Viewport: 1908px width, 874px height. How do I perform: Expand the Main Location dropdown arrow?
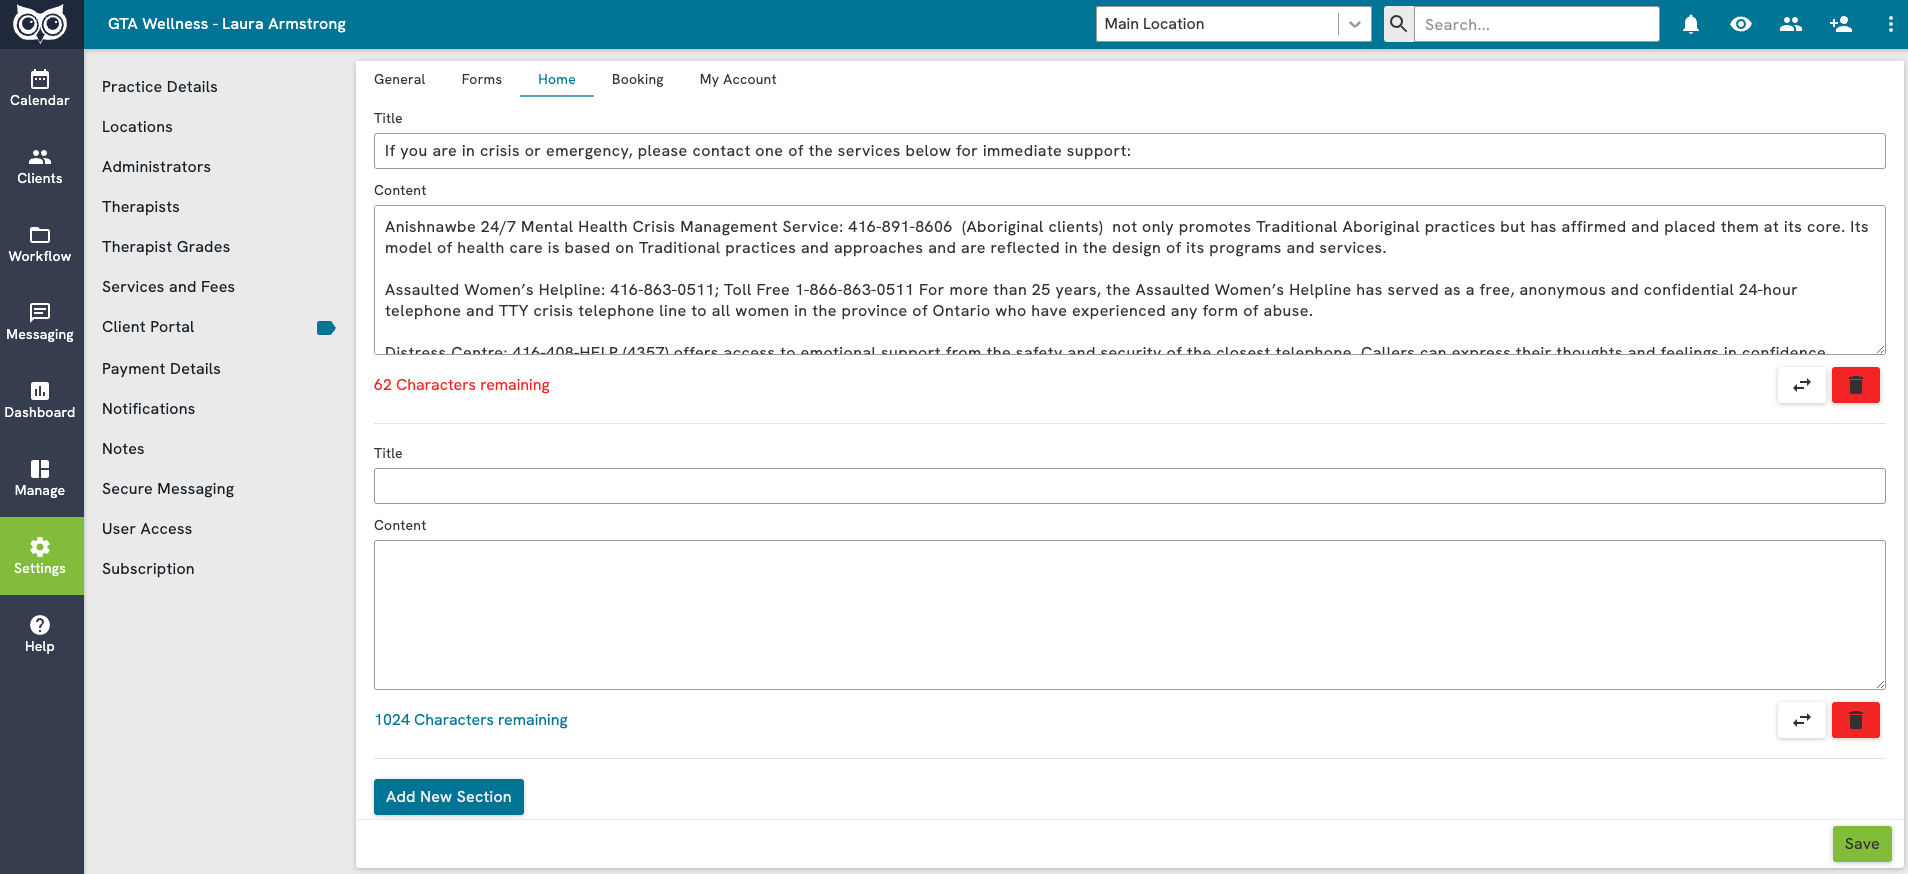1355,24
